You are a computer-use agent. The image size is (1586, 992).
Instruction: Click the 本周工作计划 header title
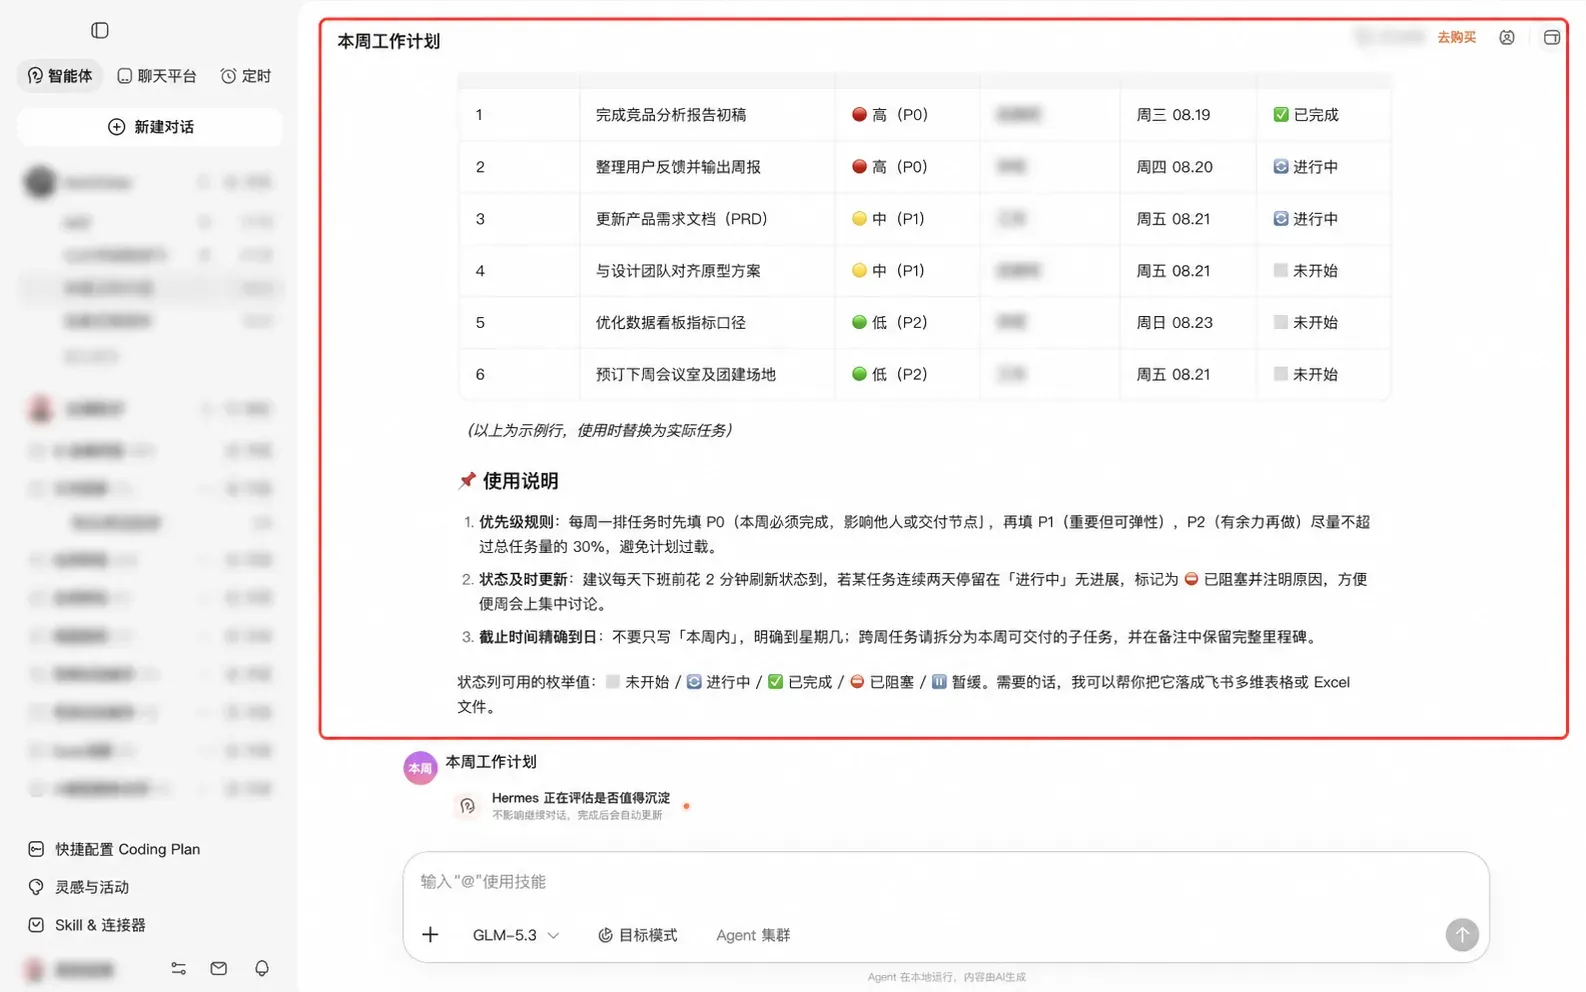389,41
